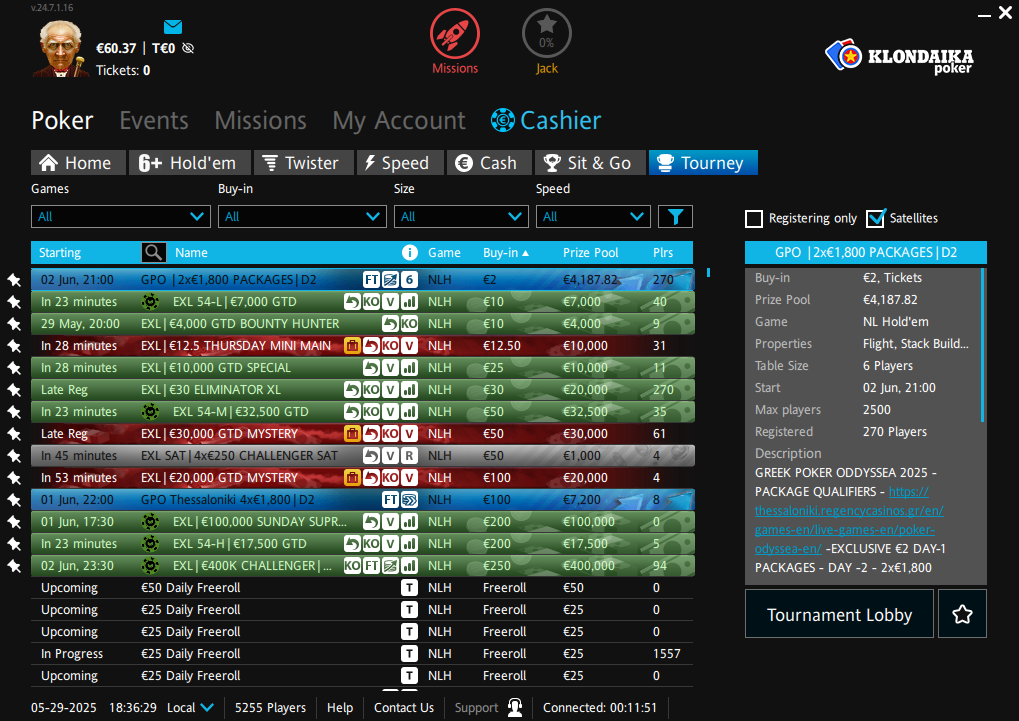Switch to Events main tab
The height and width of the screenshot is (721, 1019).
pos(154,120)
